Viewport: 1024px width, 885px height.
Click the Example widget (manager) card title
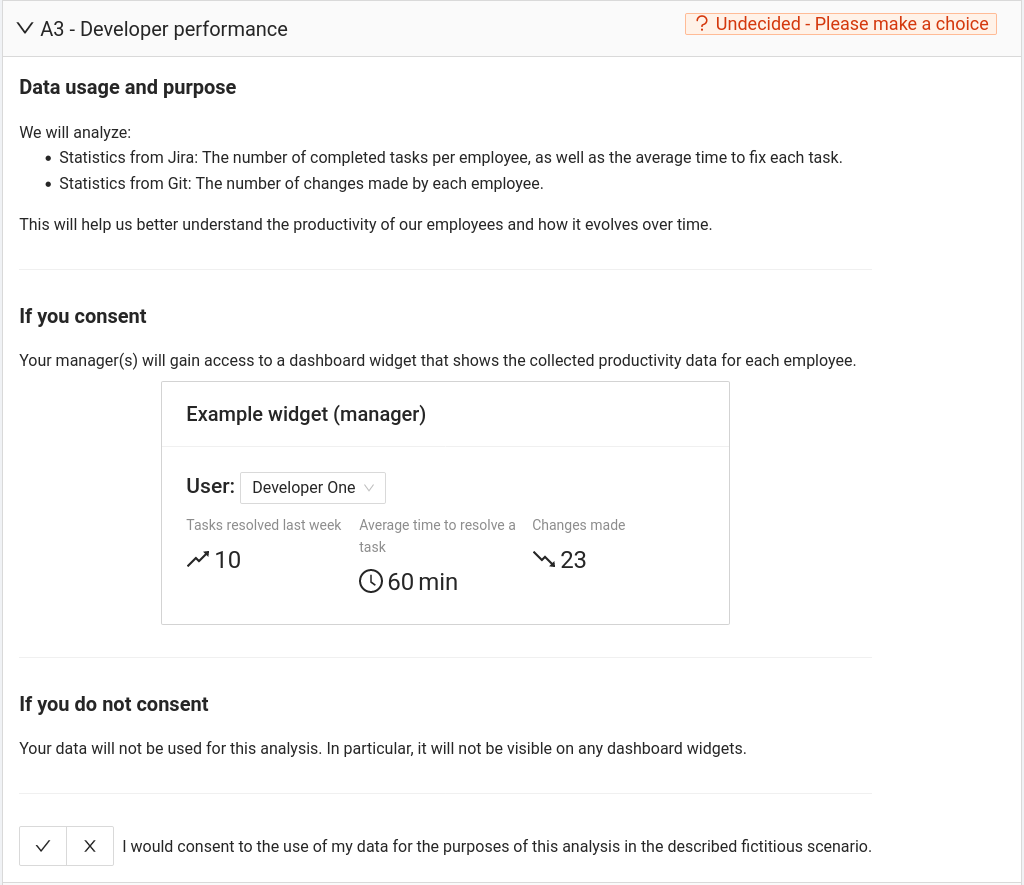point(306,414)
